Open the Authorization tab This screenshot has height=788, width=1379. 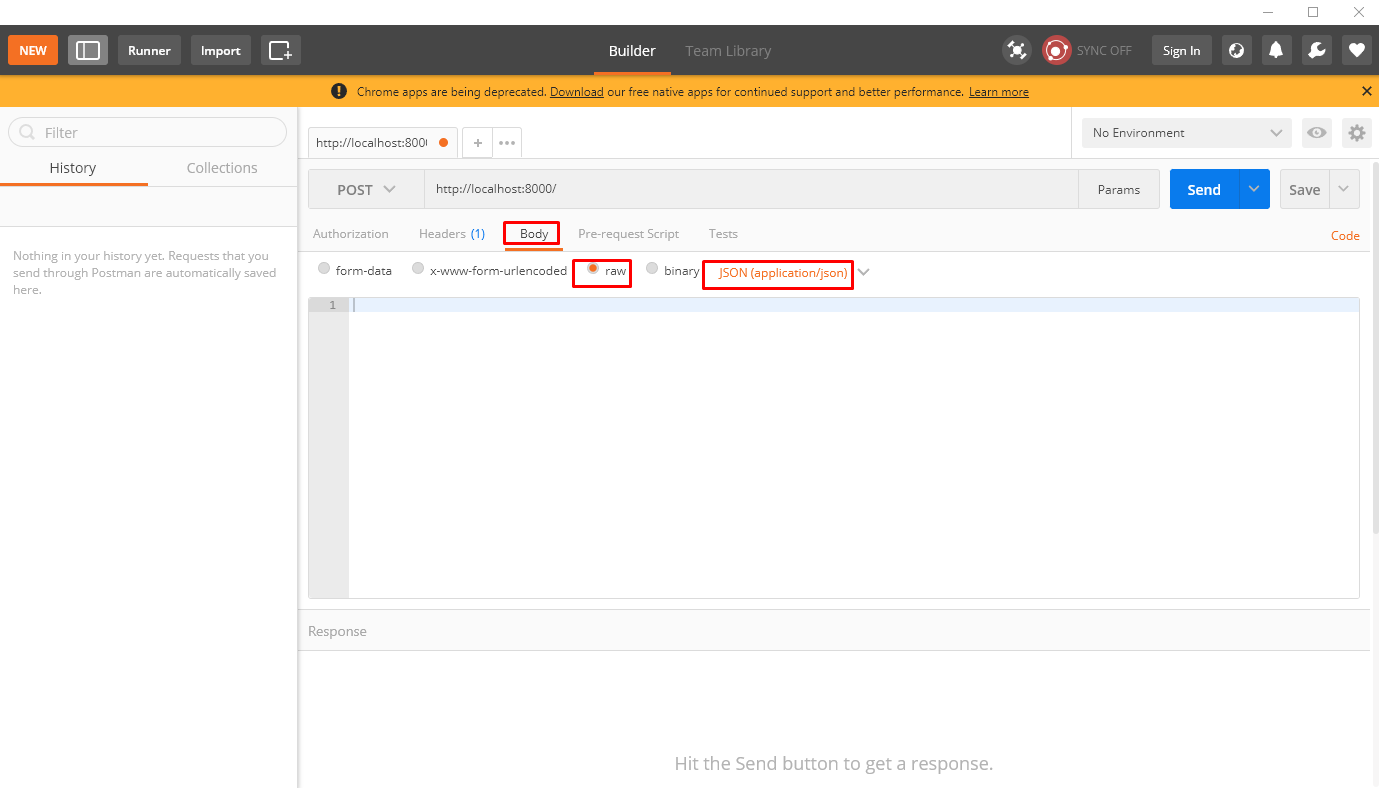pyautogui.click(x=350, y=233)
